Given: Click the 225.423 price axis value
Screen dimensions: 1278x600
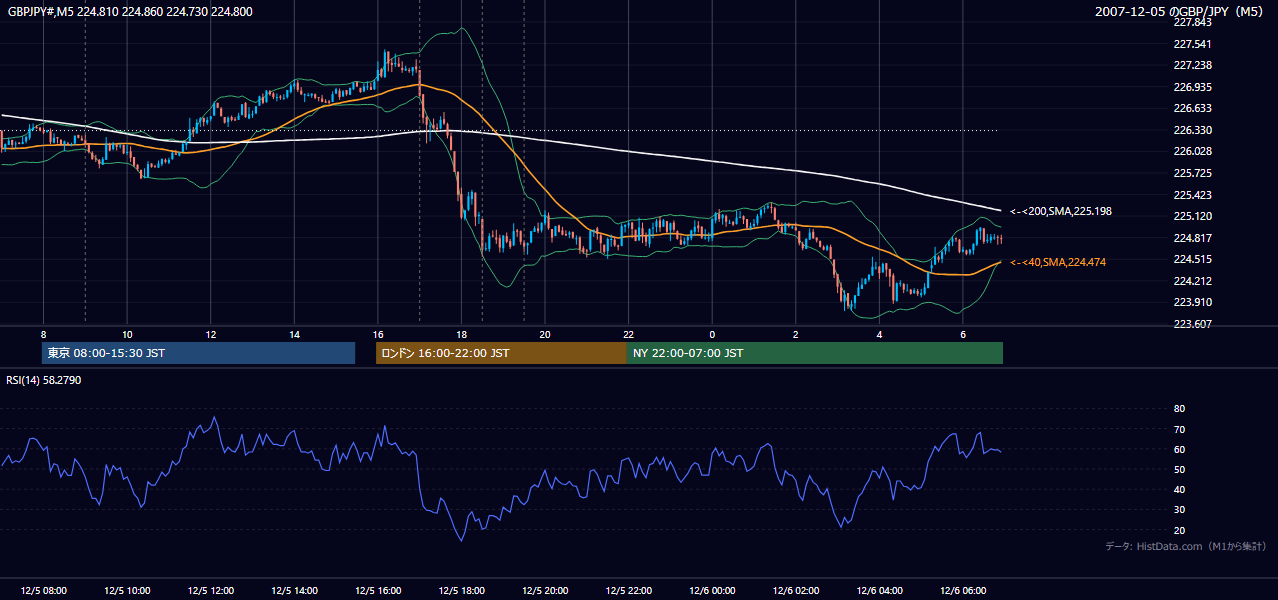Looking at the screenshot, I should (1193, 195).
